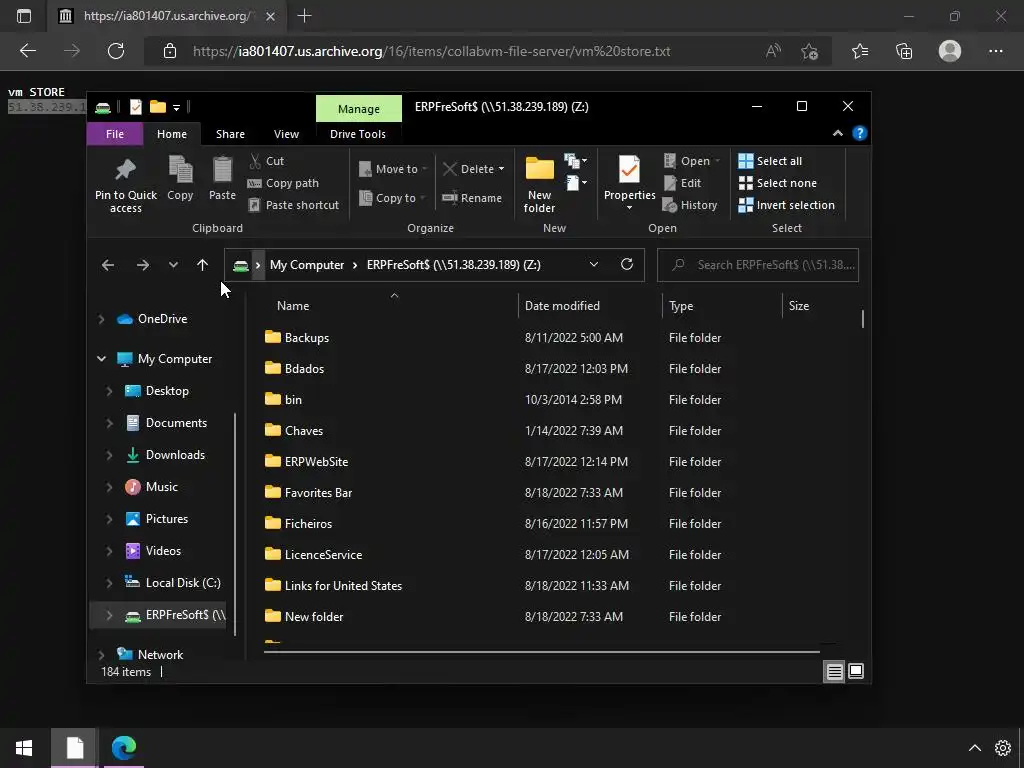Viewport: 1024px width, 768px height.
Task: Switch to Details view icon
Action: [835, 671]
